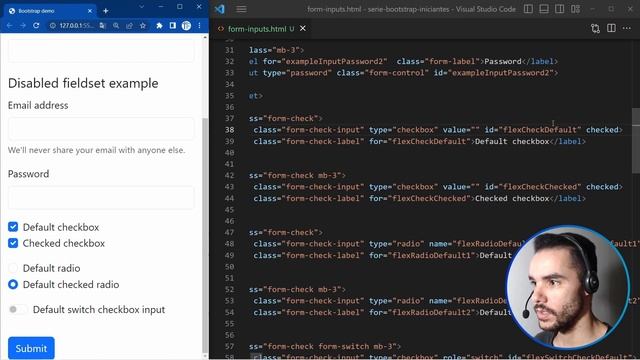
Task: Close the form-inputs.html editor tab
Action: [303, 29]
